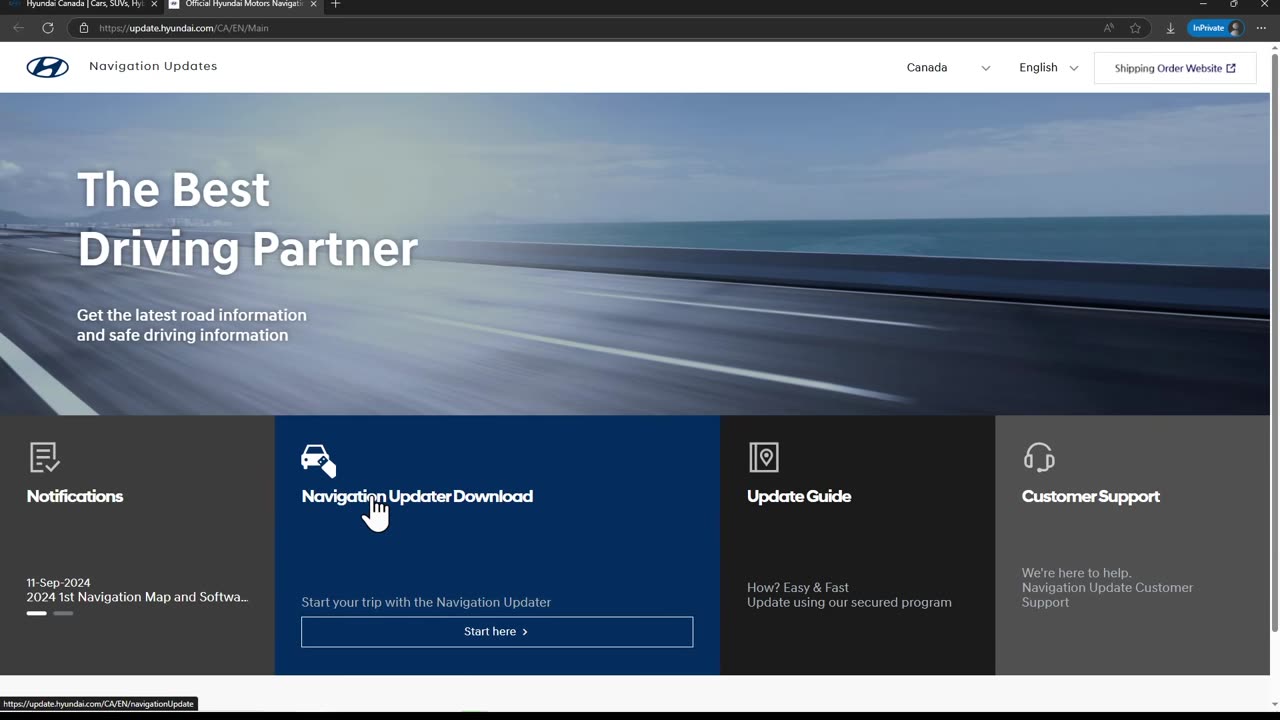
Task: Open the browser Settings and more menu
Action: (1261, 28)
